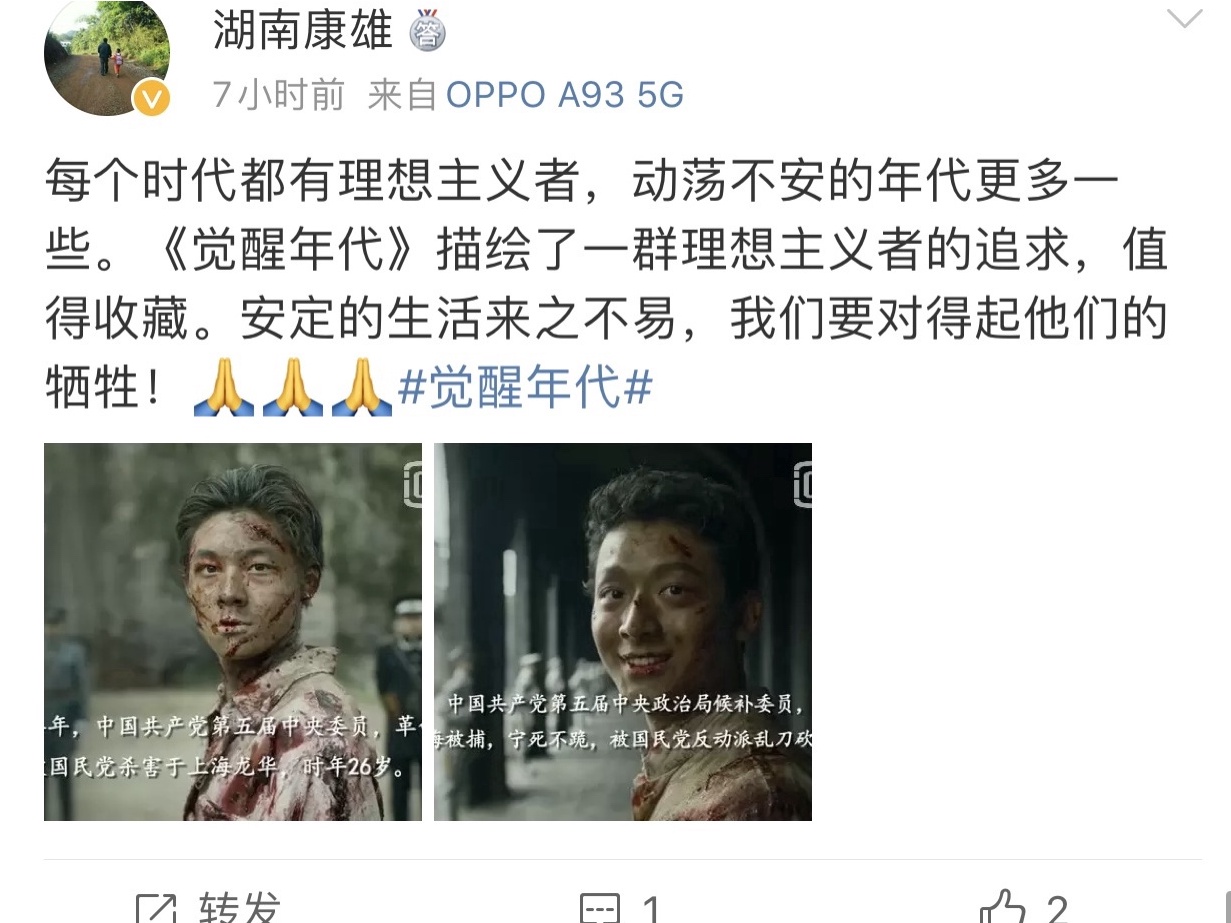Expand the post options chevron menu

pos(1185,20)
